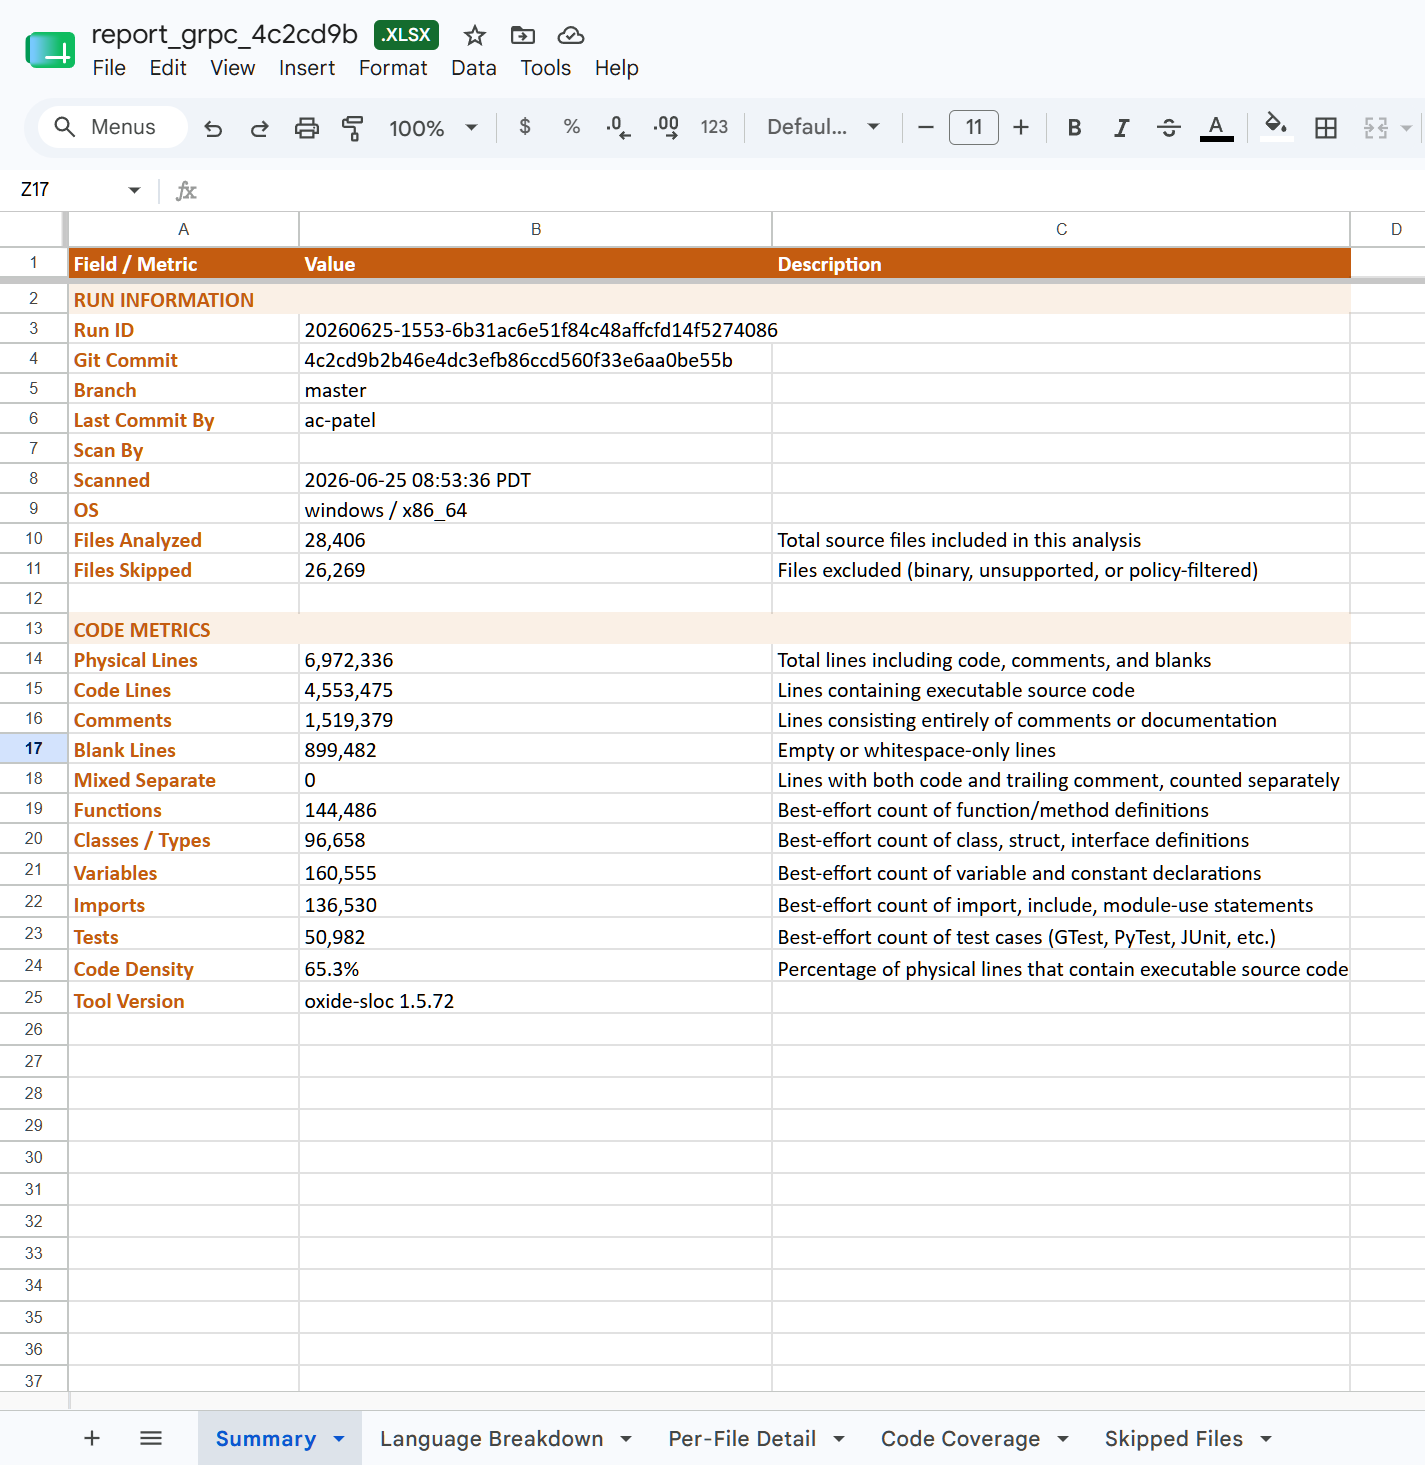This screenshot has width=1425, height=1466.
Task: Open the Tools menu
Action: 546,68
